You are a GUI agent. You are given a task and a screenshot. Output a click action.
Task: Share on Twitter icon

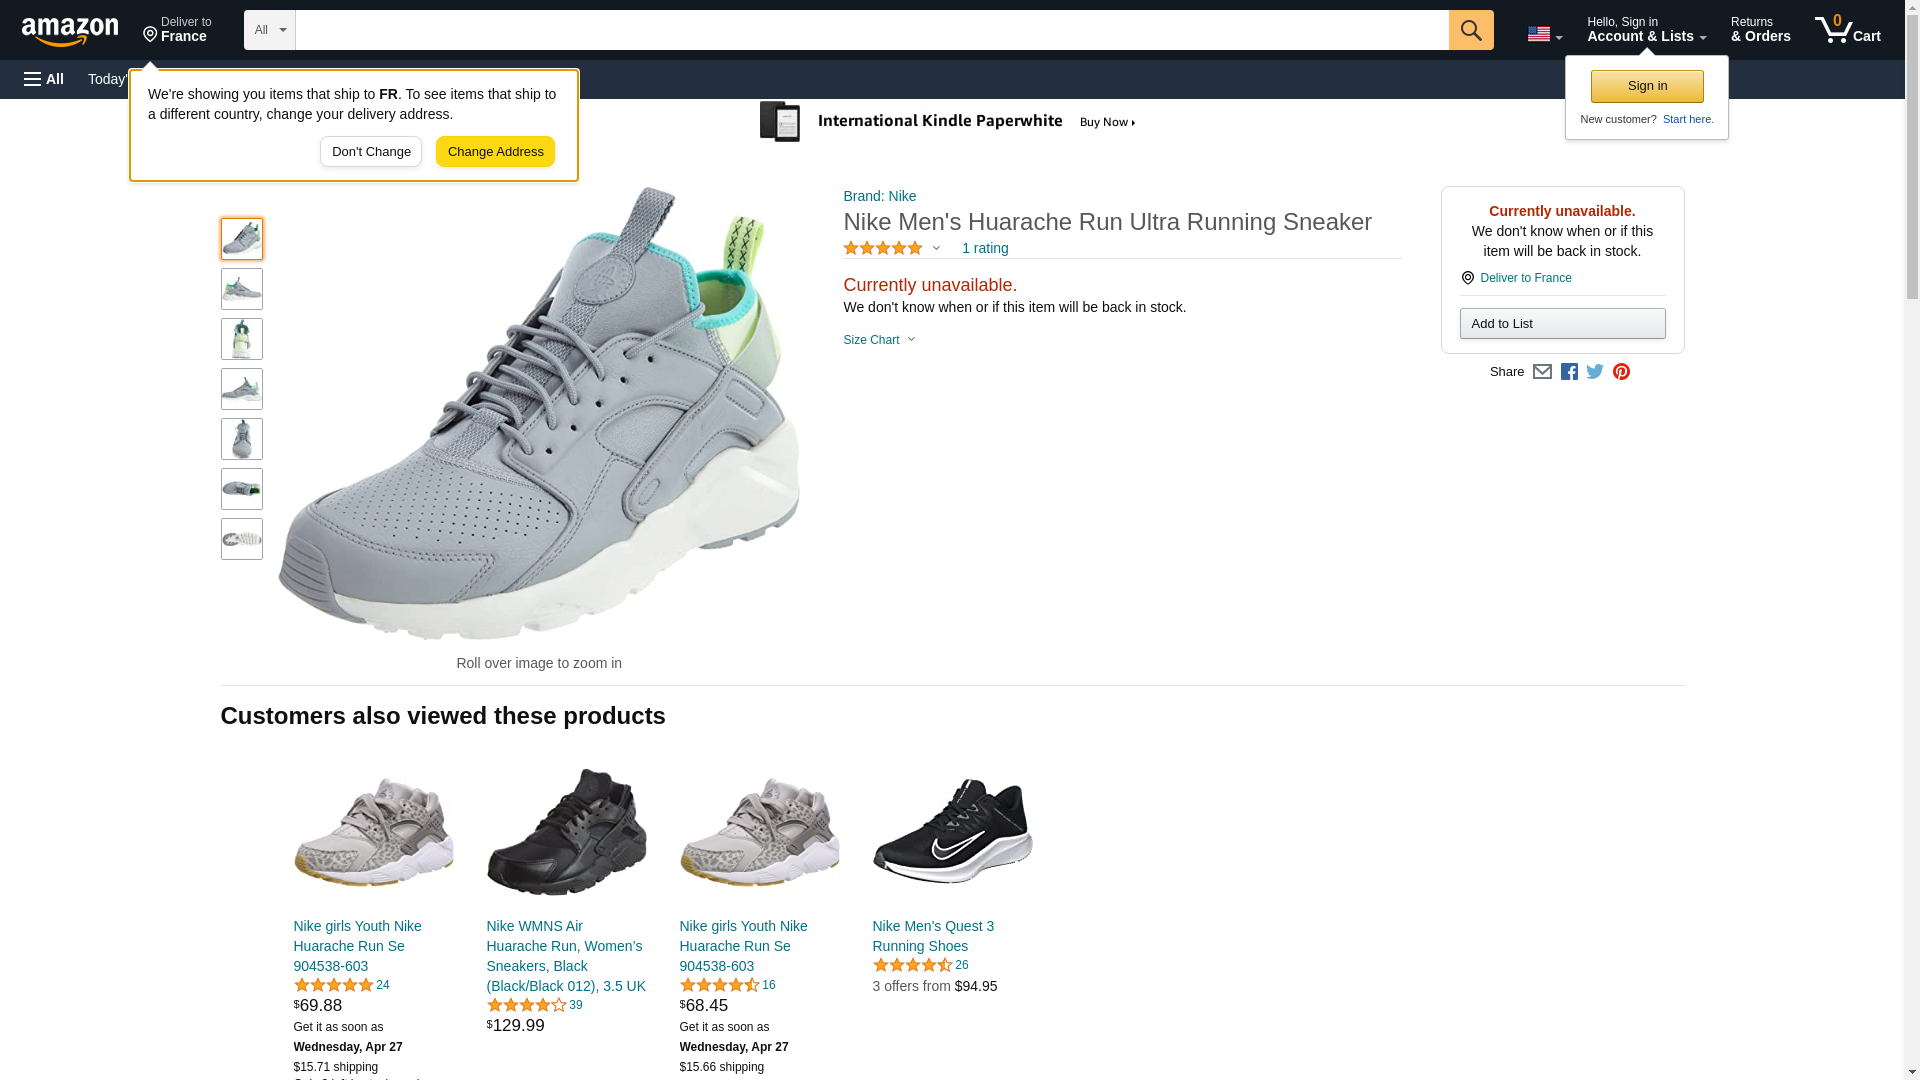[x=1595, y=372]
